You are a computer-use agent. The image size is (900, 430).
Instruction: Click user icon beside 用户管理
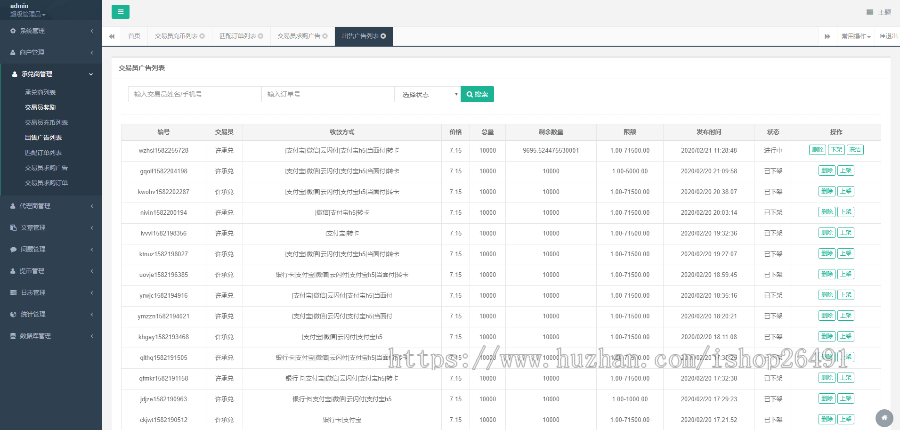click(14, 52)
